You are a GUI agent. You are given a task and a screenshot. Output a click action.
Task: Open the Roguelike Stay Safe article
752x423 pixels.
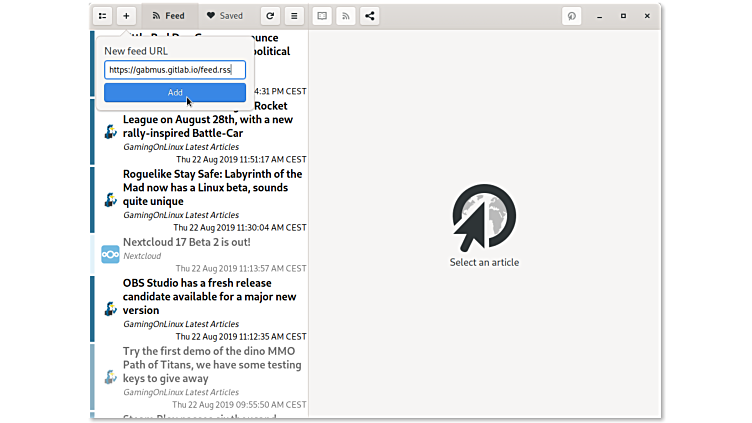[x=205, y=187]
